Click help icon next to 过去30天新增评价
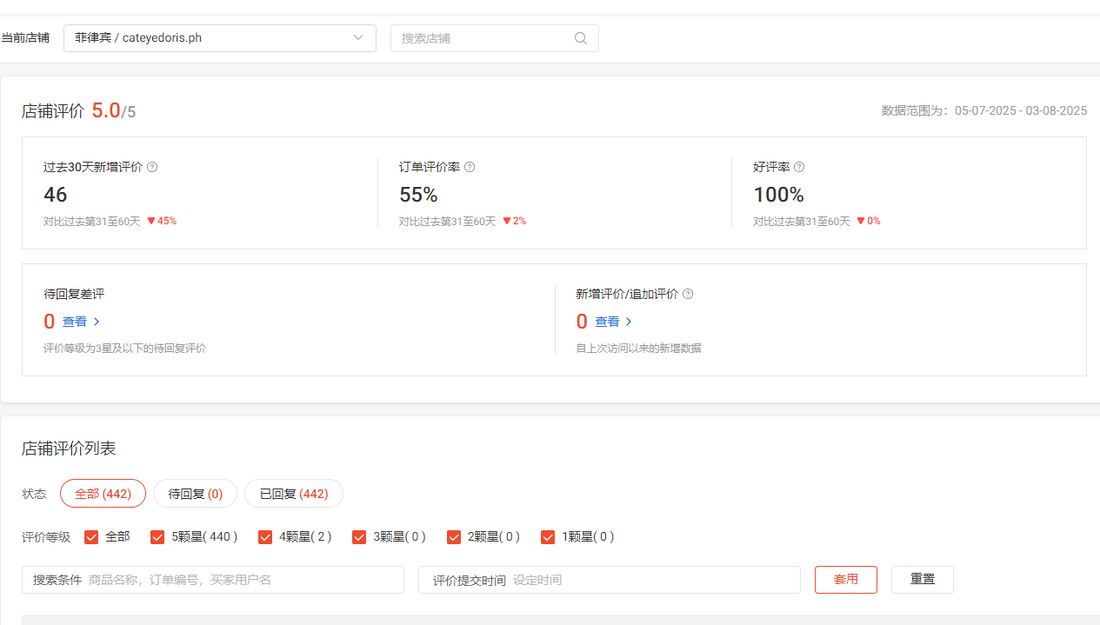The image size is (1100, 625). coord(152,167)
